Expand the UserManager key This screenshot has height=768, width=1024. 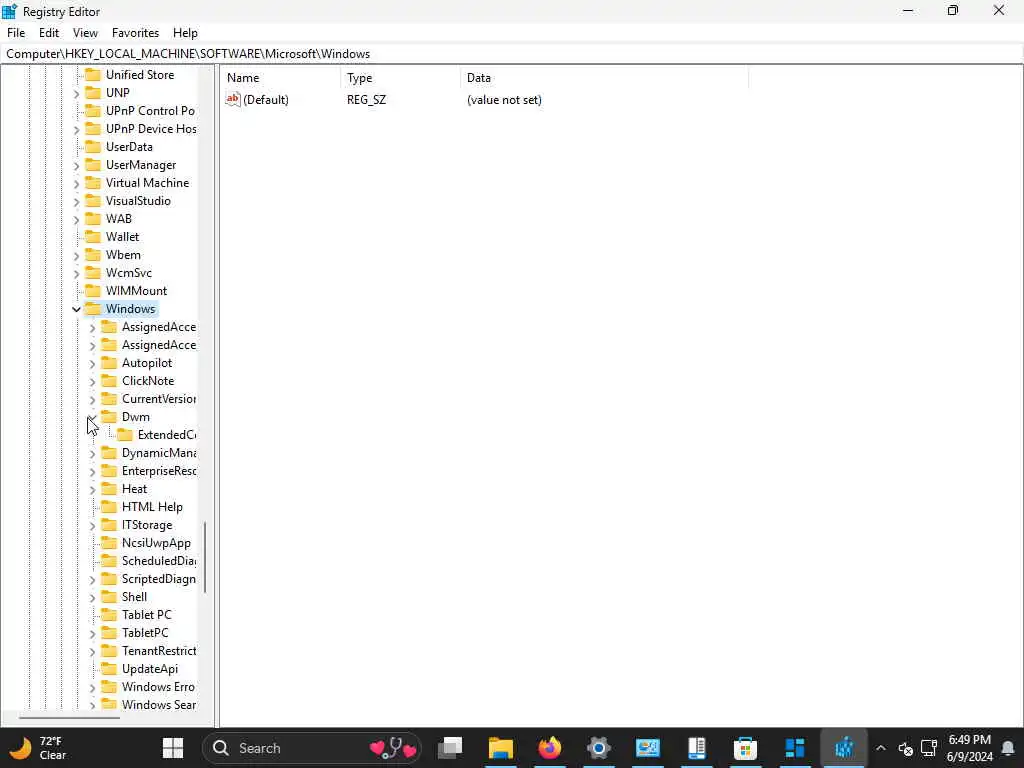[x=76, y=165]
